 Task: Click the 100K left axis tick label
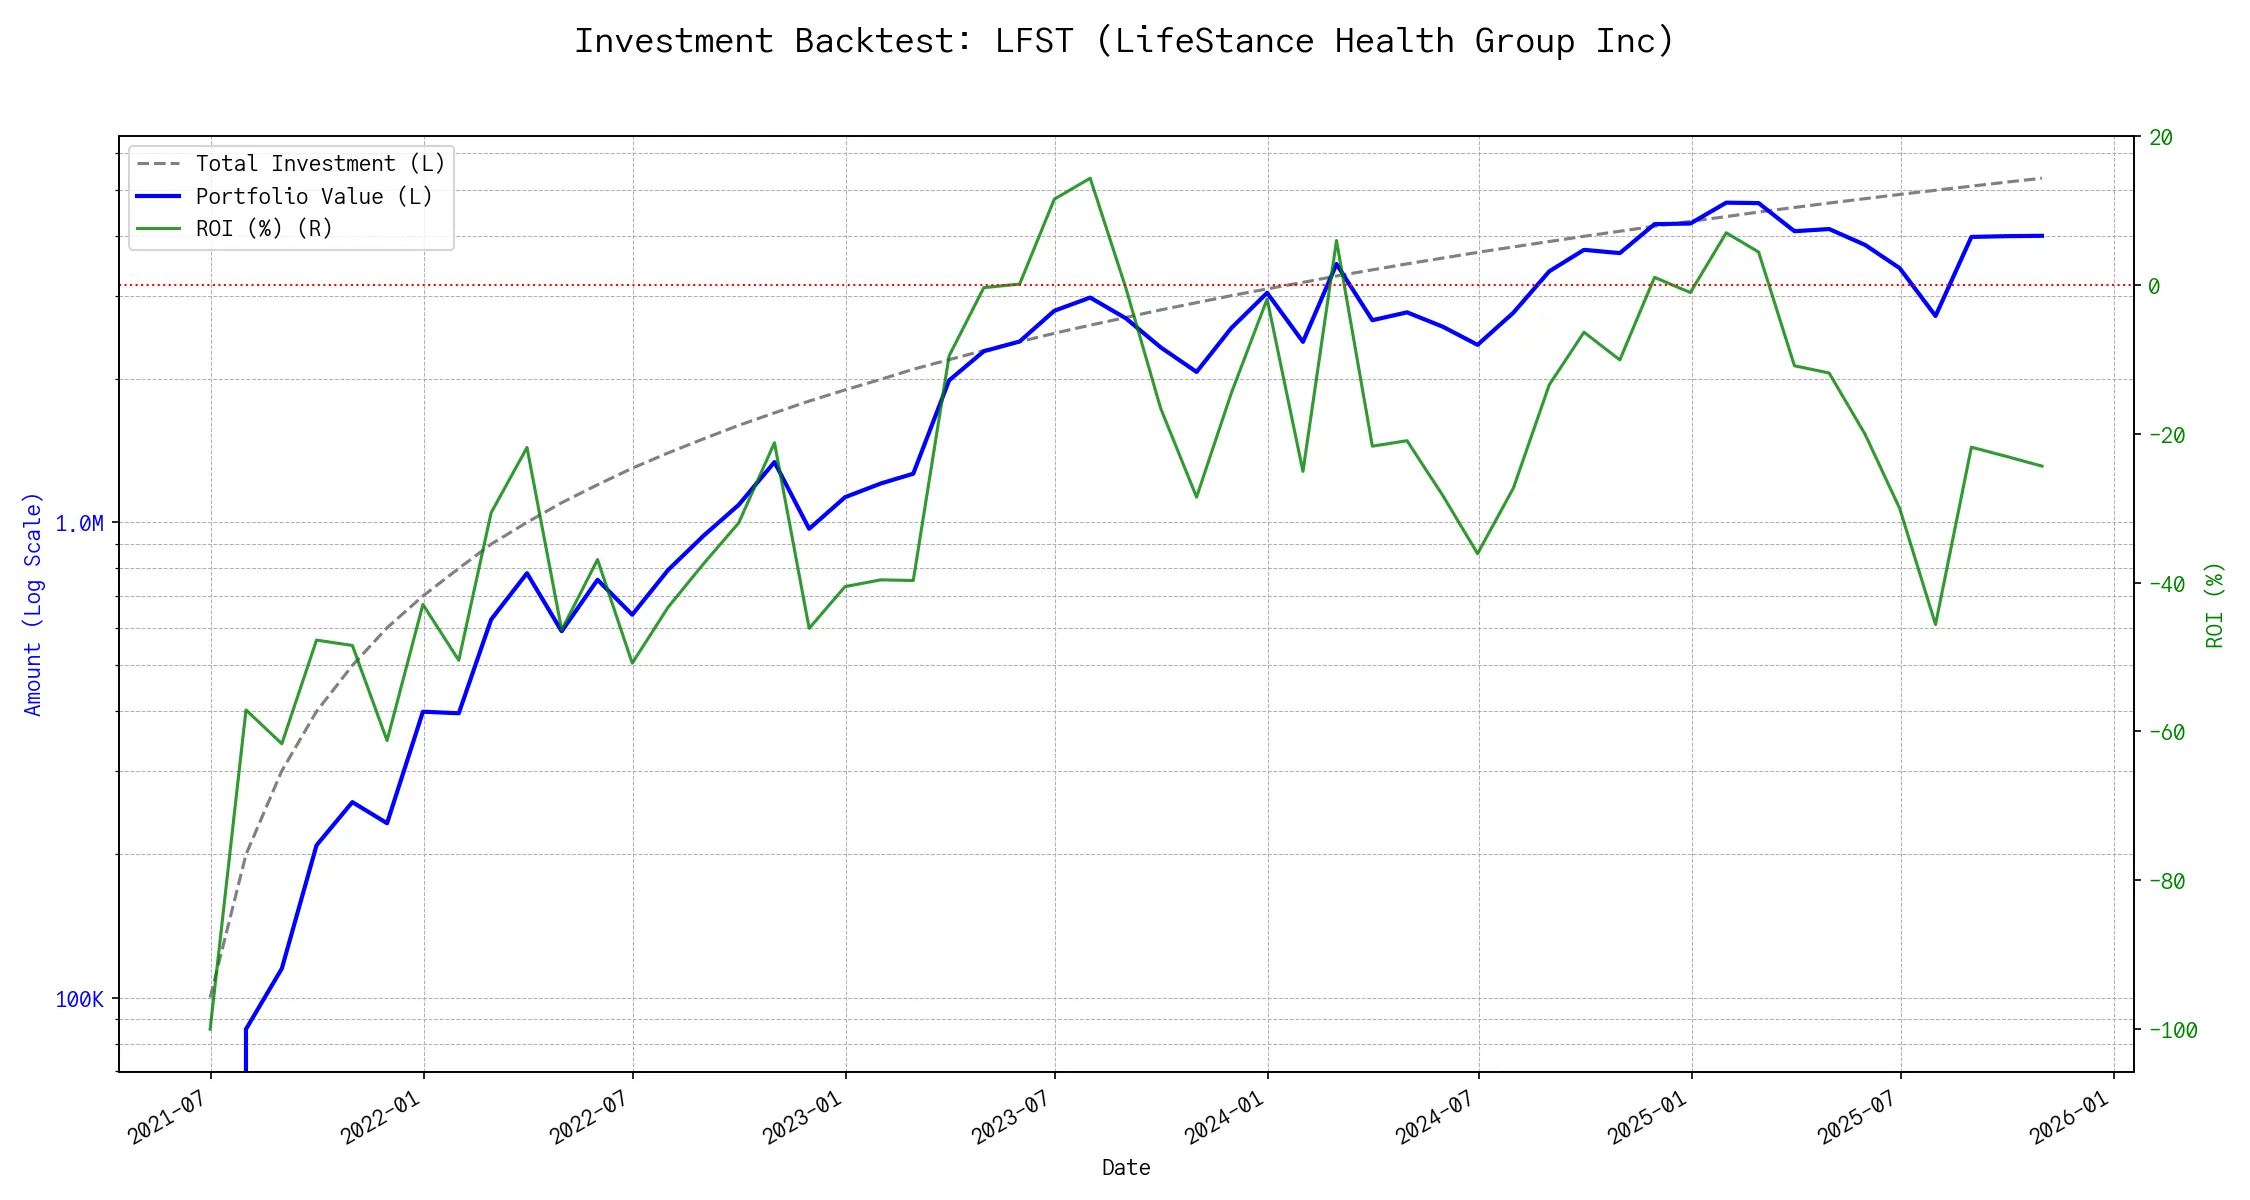[x=79, y=1000]
